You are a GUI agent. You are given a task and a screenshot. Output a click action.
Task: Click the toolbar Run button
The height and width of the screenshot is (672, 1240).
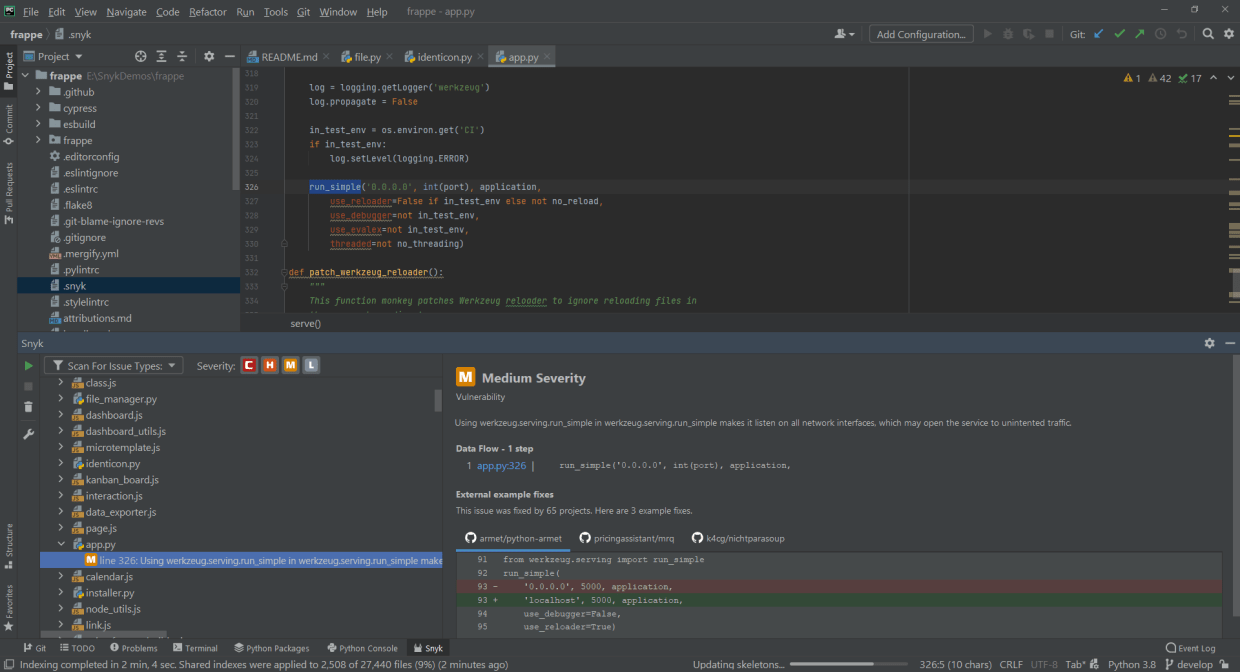pos(988,34)
